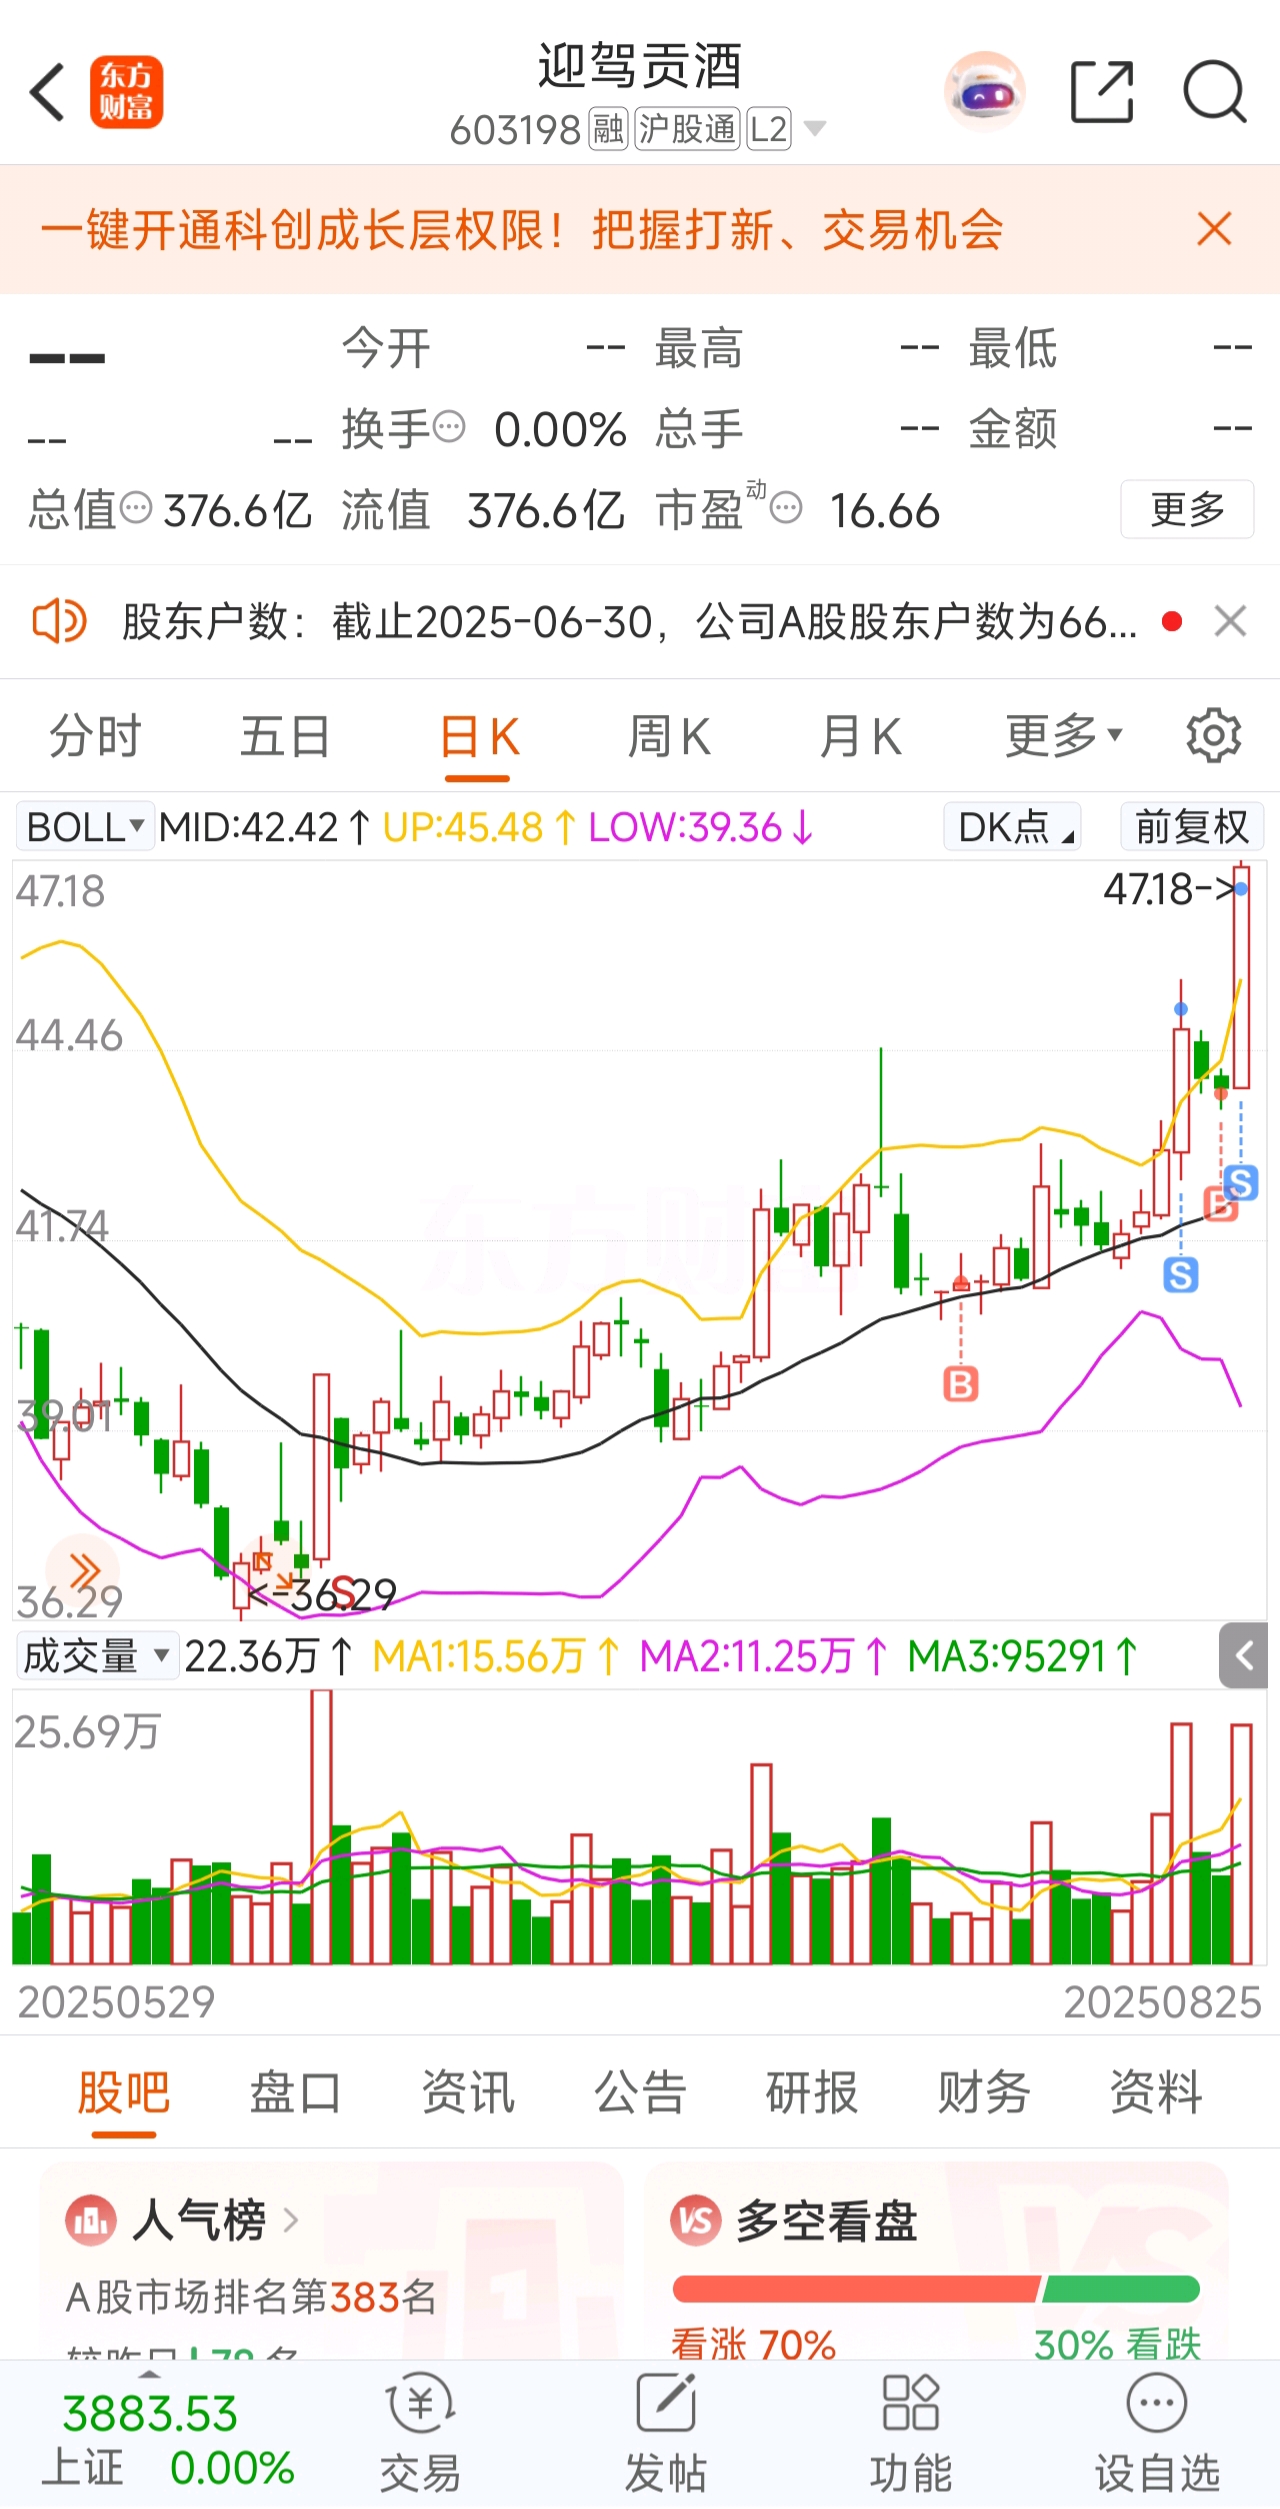Expand the stock code dropdown triangle

pyautogui.click(x=815, y=128)
